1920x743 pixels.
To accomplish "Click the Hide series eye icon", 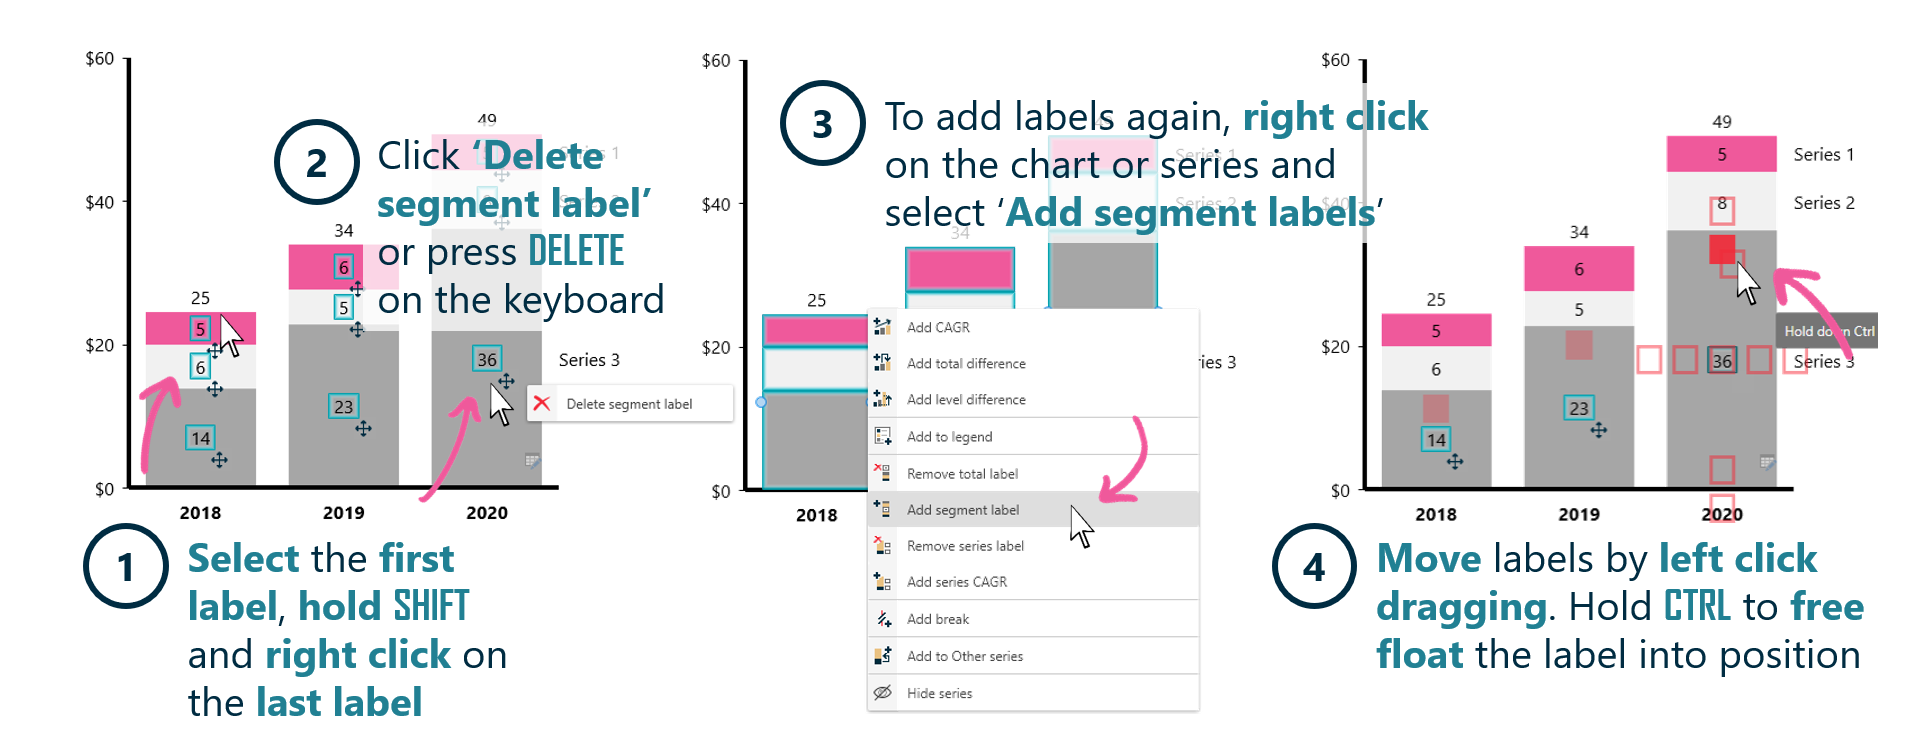I will click(881, 692).
